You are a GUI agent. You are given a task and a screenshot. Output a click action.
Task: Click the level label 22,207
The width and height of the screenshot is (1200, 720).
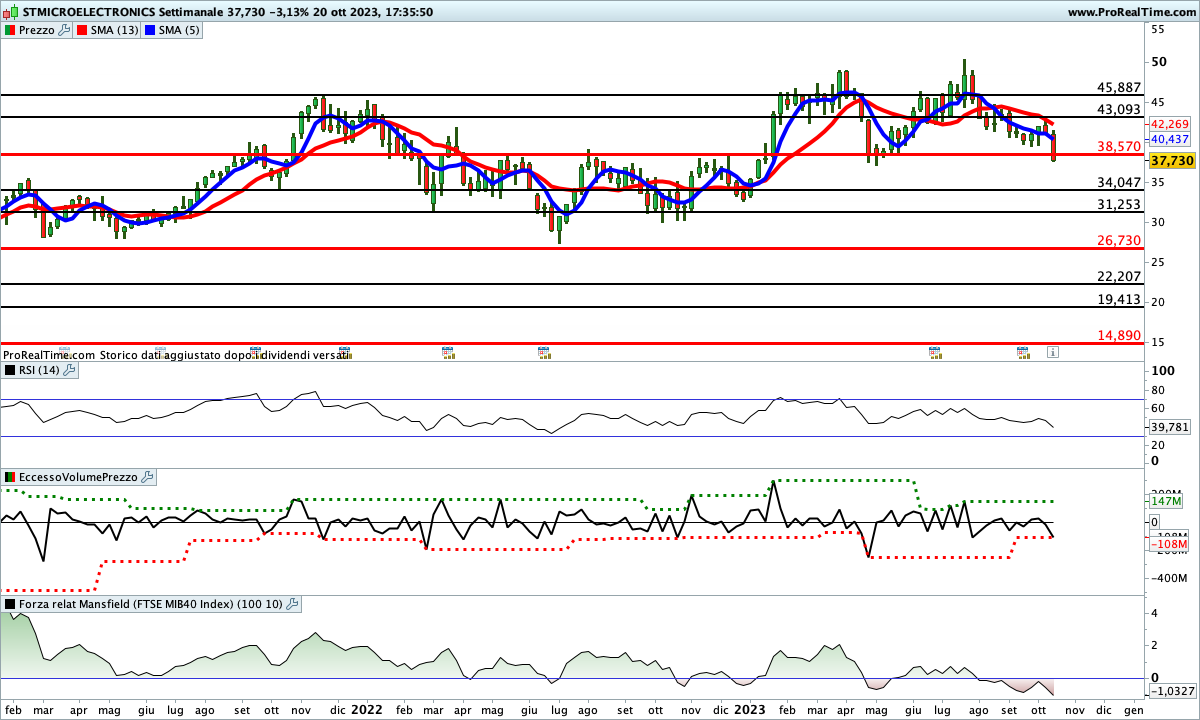1119,277
